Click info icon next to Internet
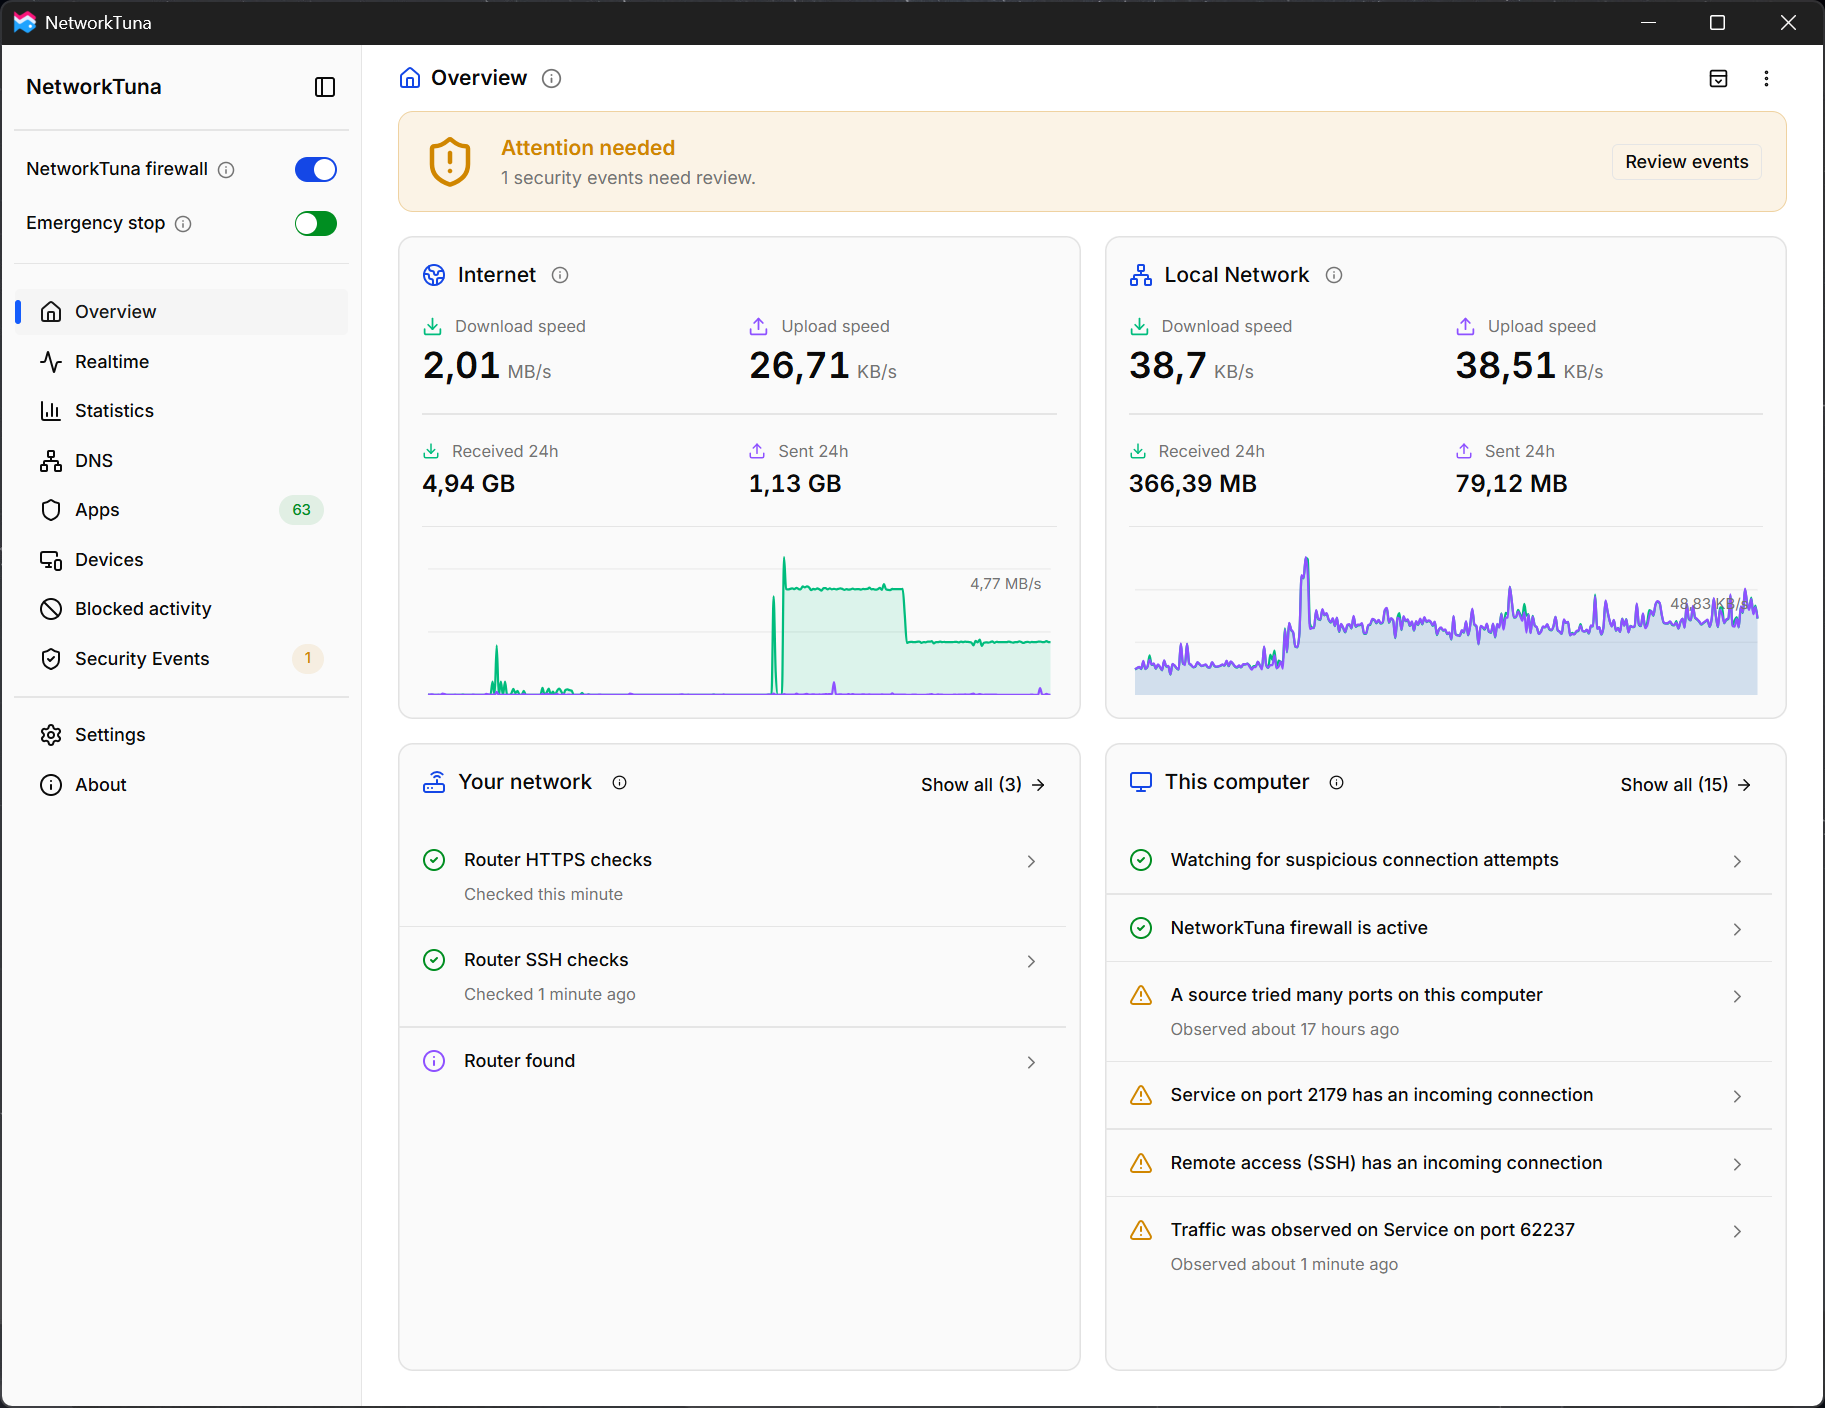The width and height of the screenshot is (1825, 1408). pos(560,275)
